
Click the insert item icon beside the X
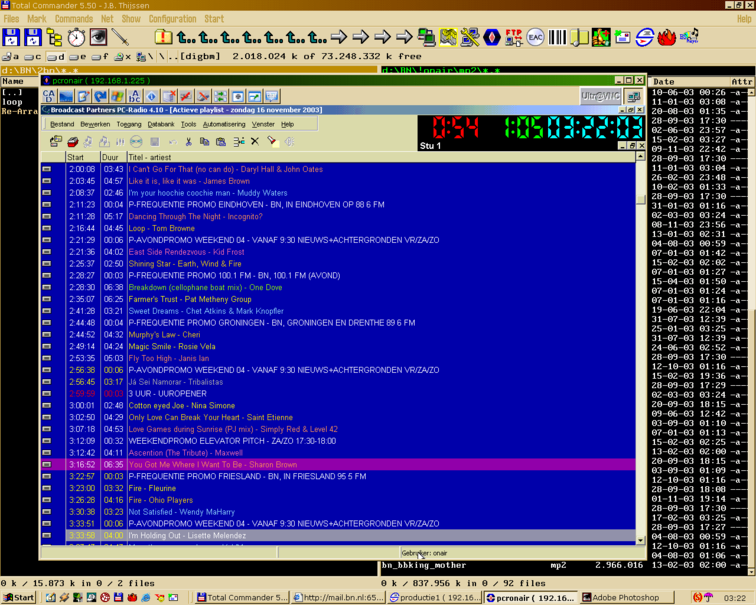[239, 142]
